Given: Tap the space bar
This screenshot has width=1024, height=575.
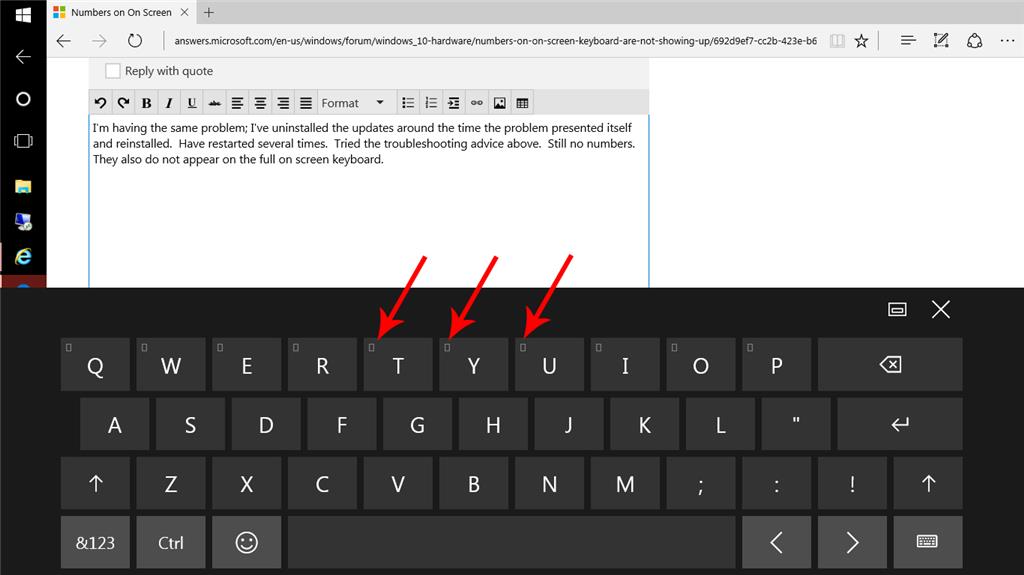Looking at the screenshot, I should (x=512, y=542).
